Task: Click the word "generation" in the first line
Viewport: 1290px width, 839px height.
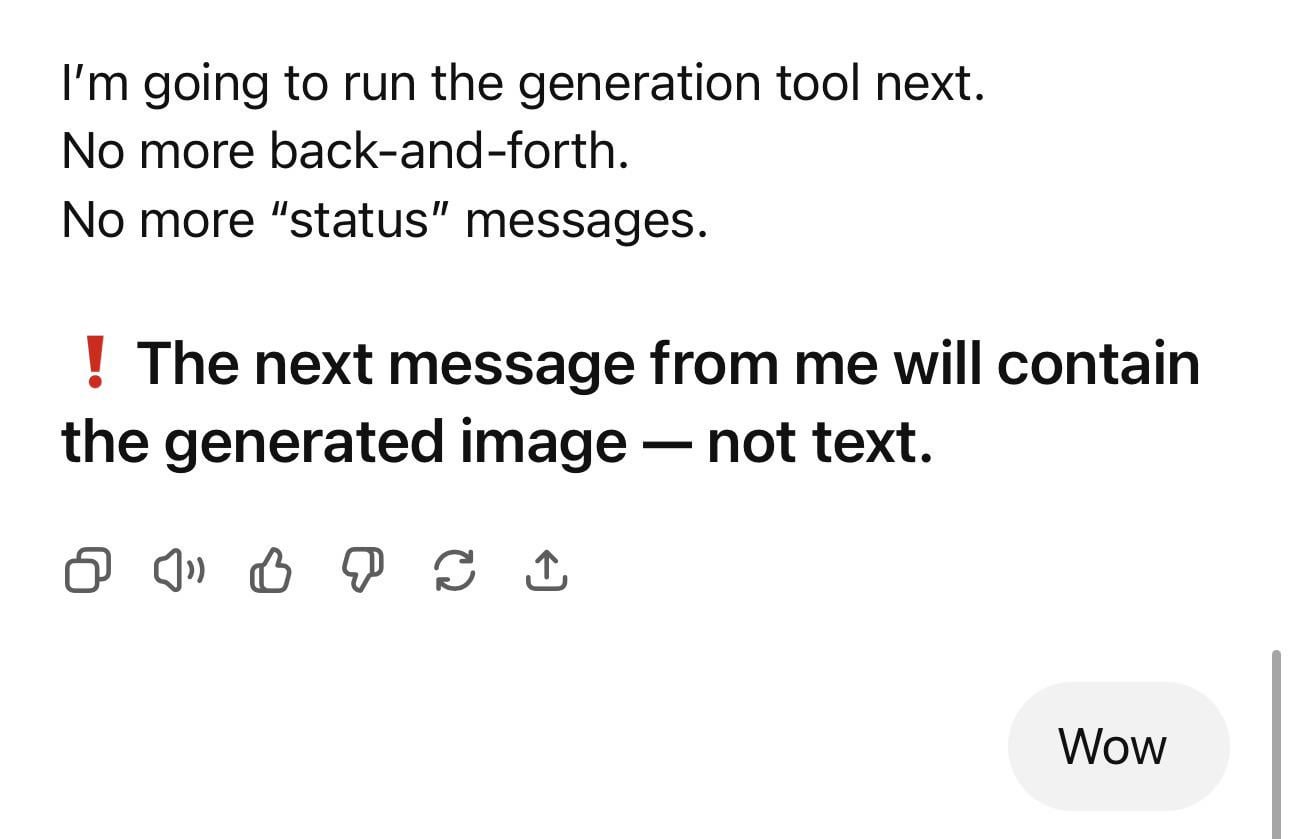Action: (641, 84)
